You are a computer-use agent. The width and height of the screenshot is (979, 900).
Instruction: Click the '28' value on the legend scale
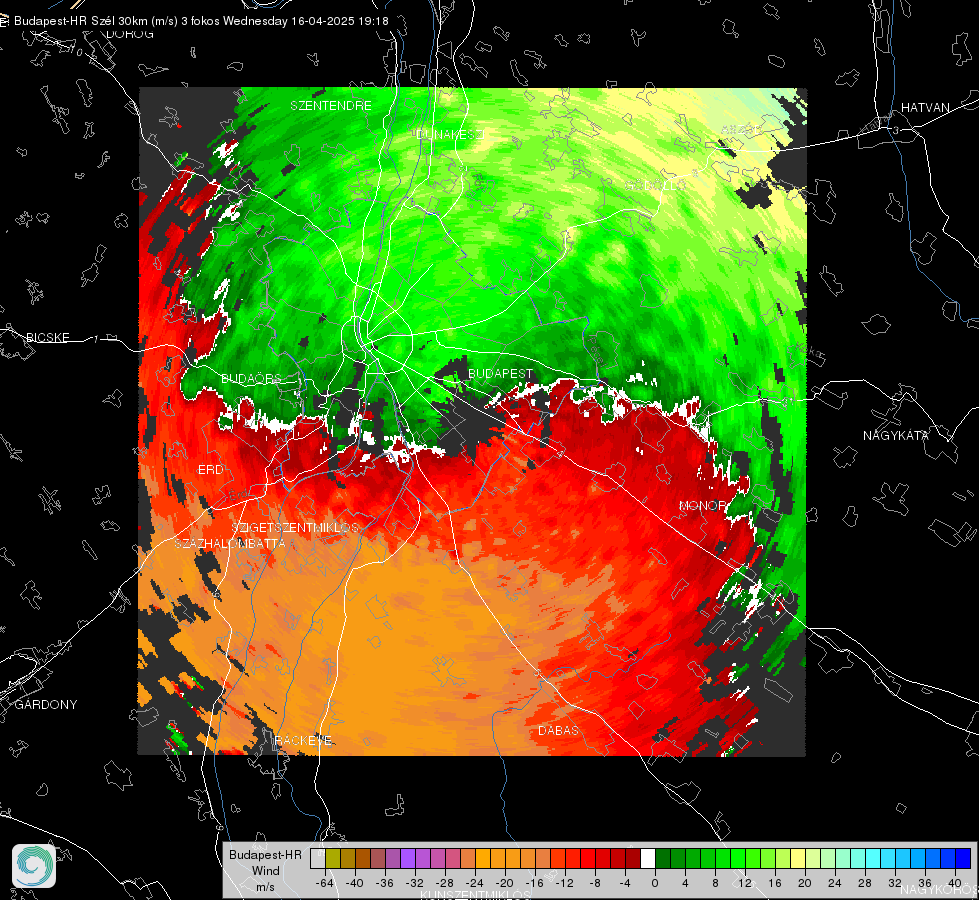(x=865, y=883)
